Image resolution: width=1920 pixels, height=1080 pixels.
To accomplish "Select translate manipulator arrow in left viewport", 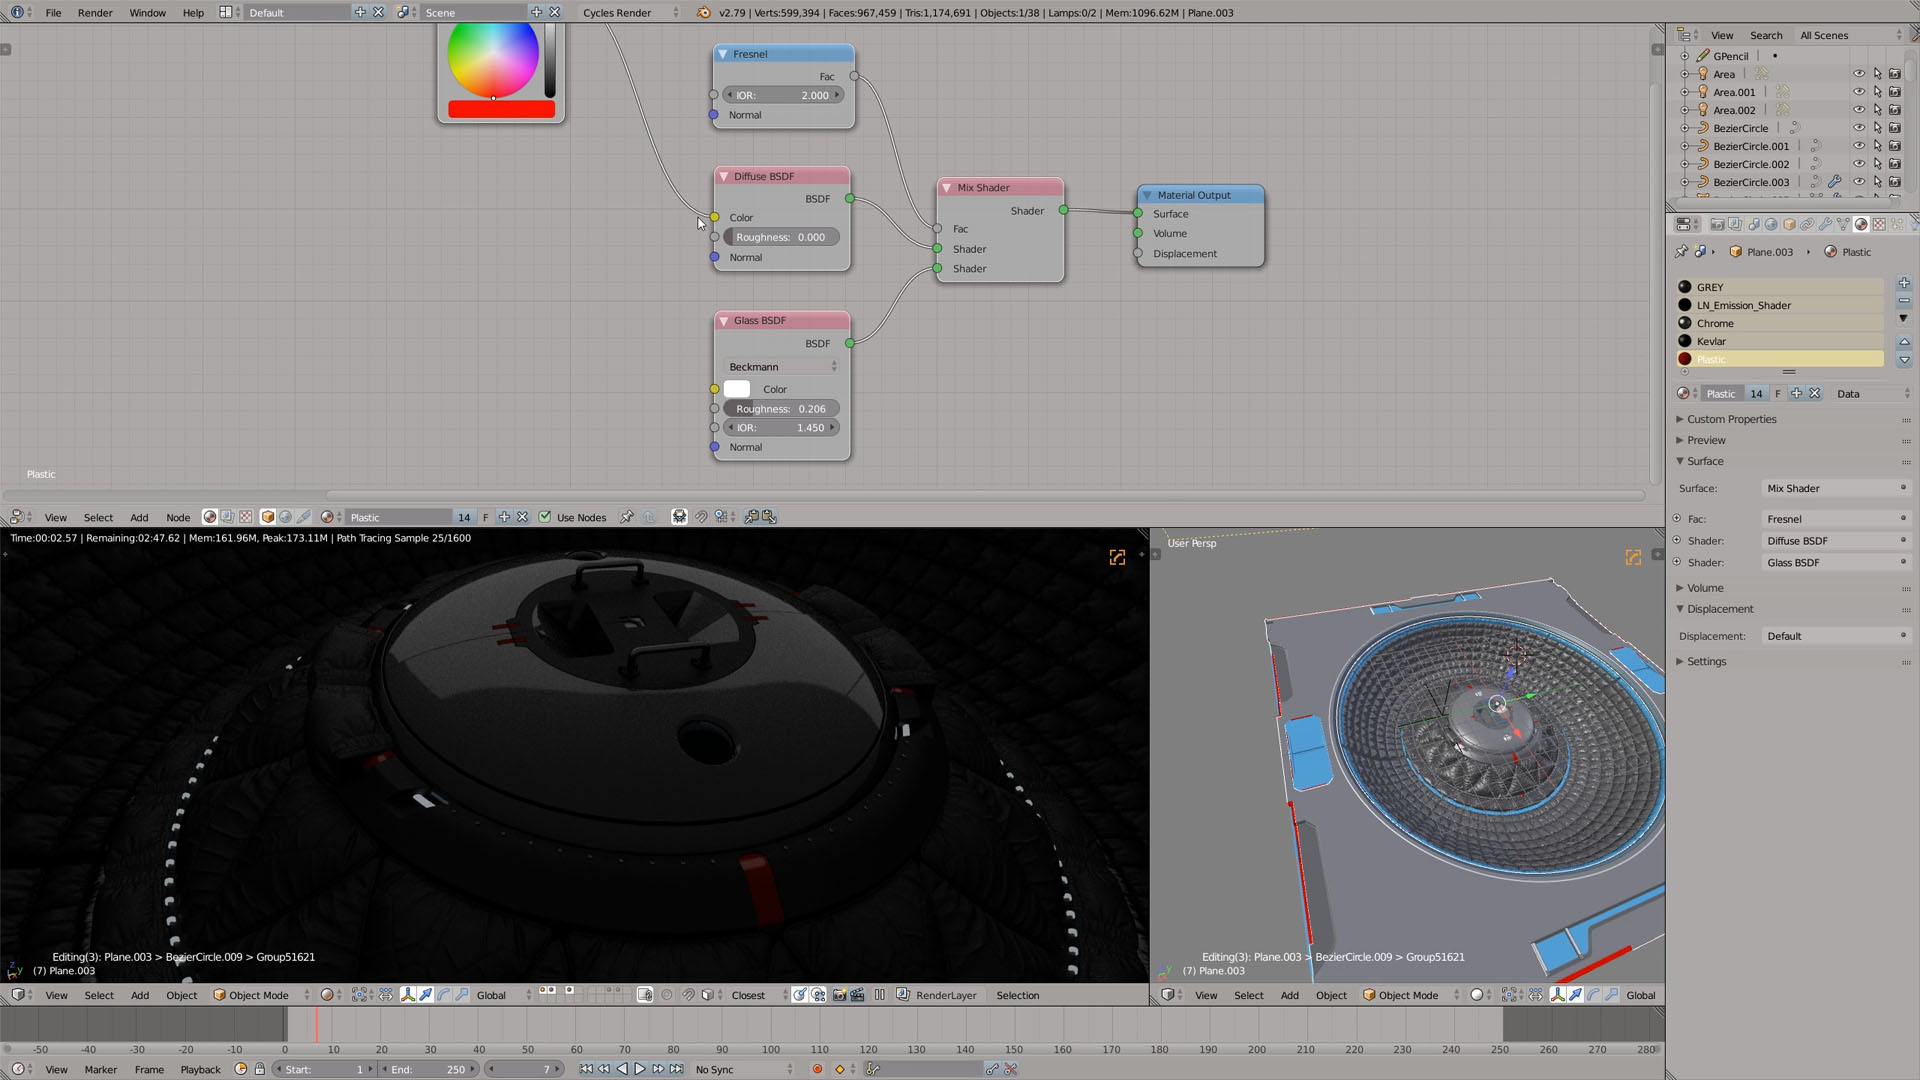I will 425,995.
